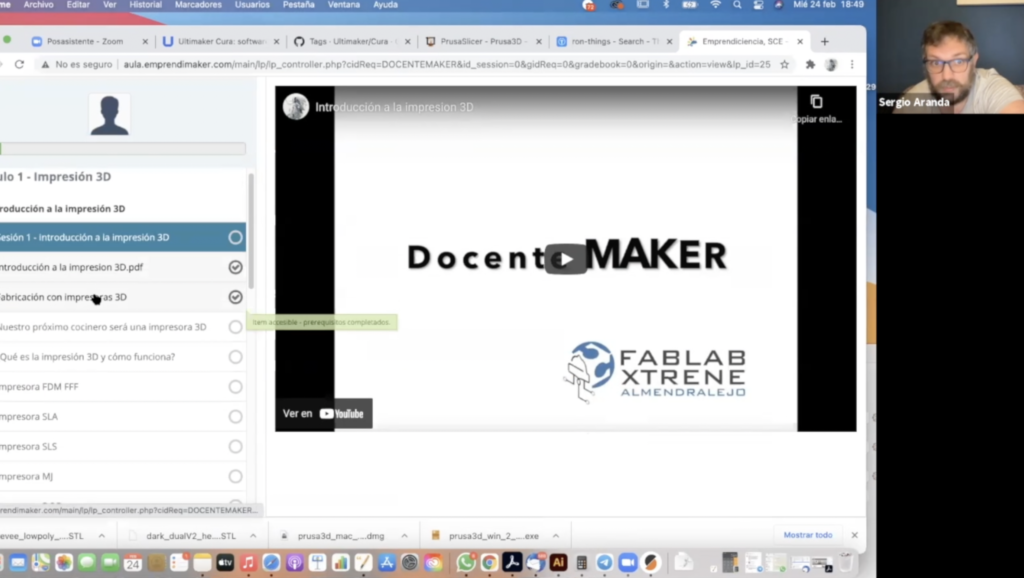Click status circle for 'Impresora FDM FFF'
The height and width of the screenshot is (578, 1024).
click(x=235, y=387)
